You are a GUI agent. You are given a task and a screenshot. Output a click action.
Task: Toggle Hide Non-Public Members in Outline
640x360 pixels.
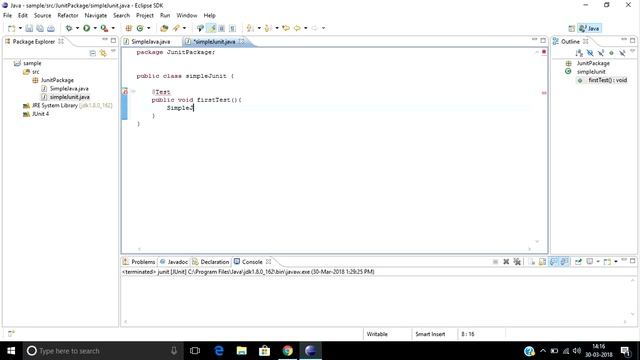(611, 53)
